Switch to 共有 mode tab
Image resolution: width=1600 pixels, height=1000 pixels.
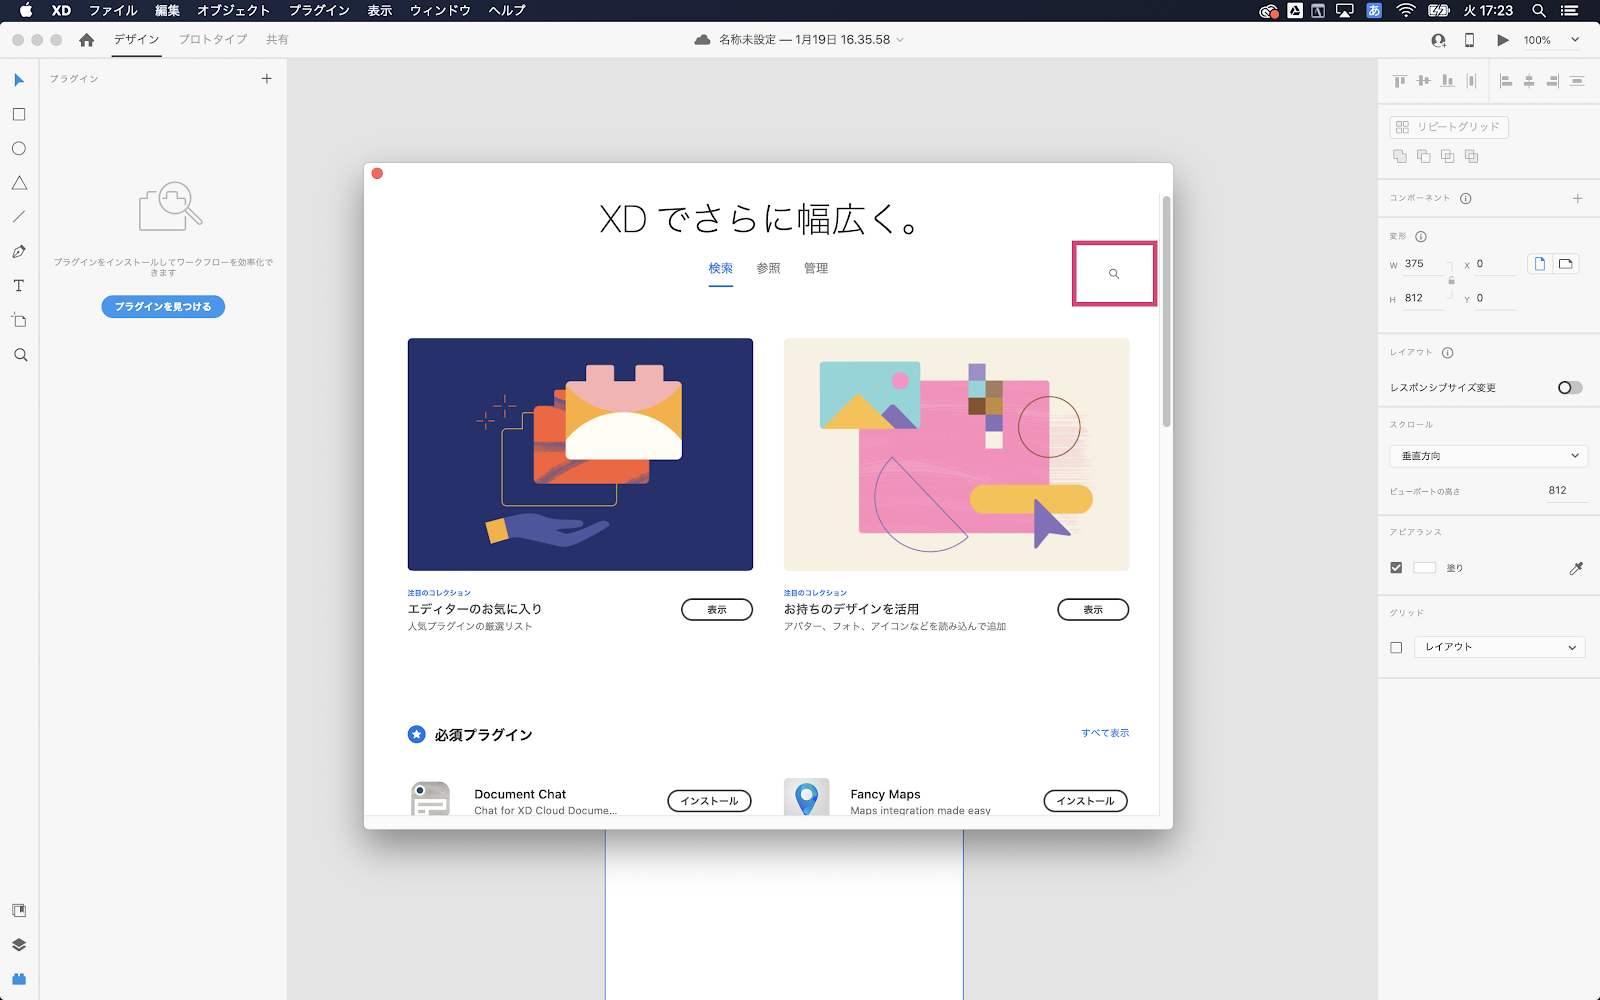[277, 40]
